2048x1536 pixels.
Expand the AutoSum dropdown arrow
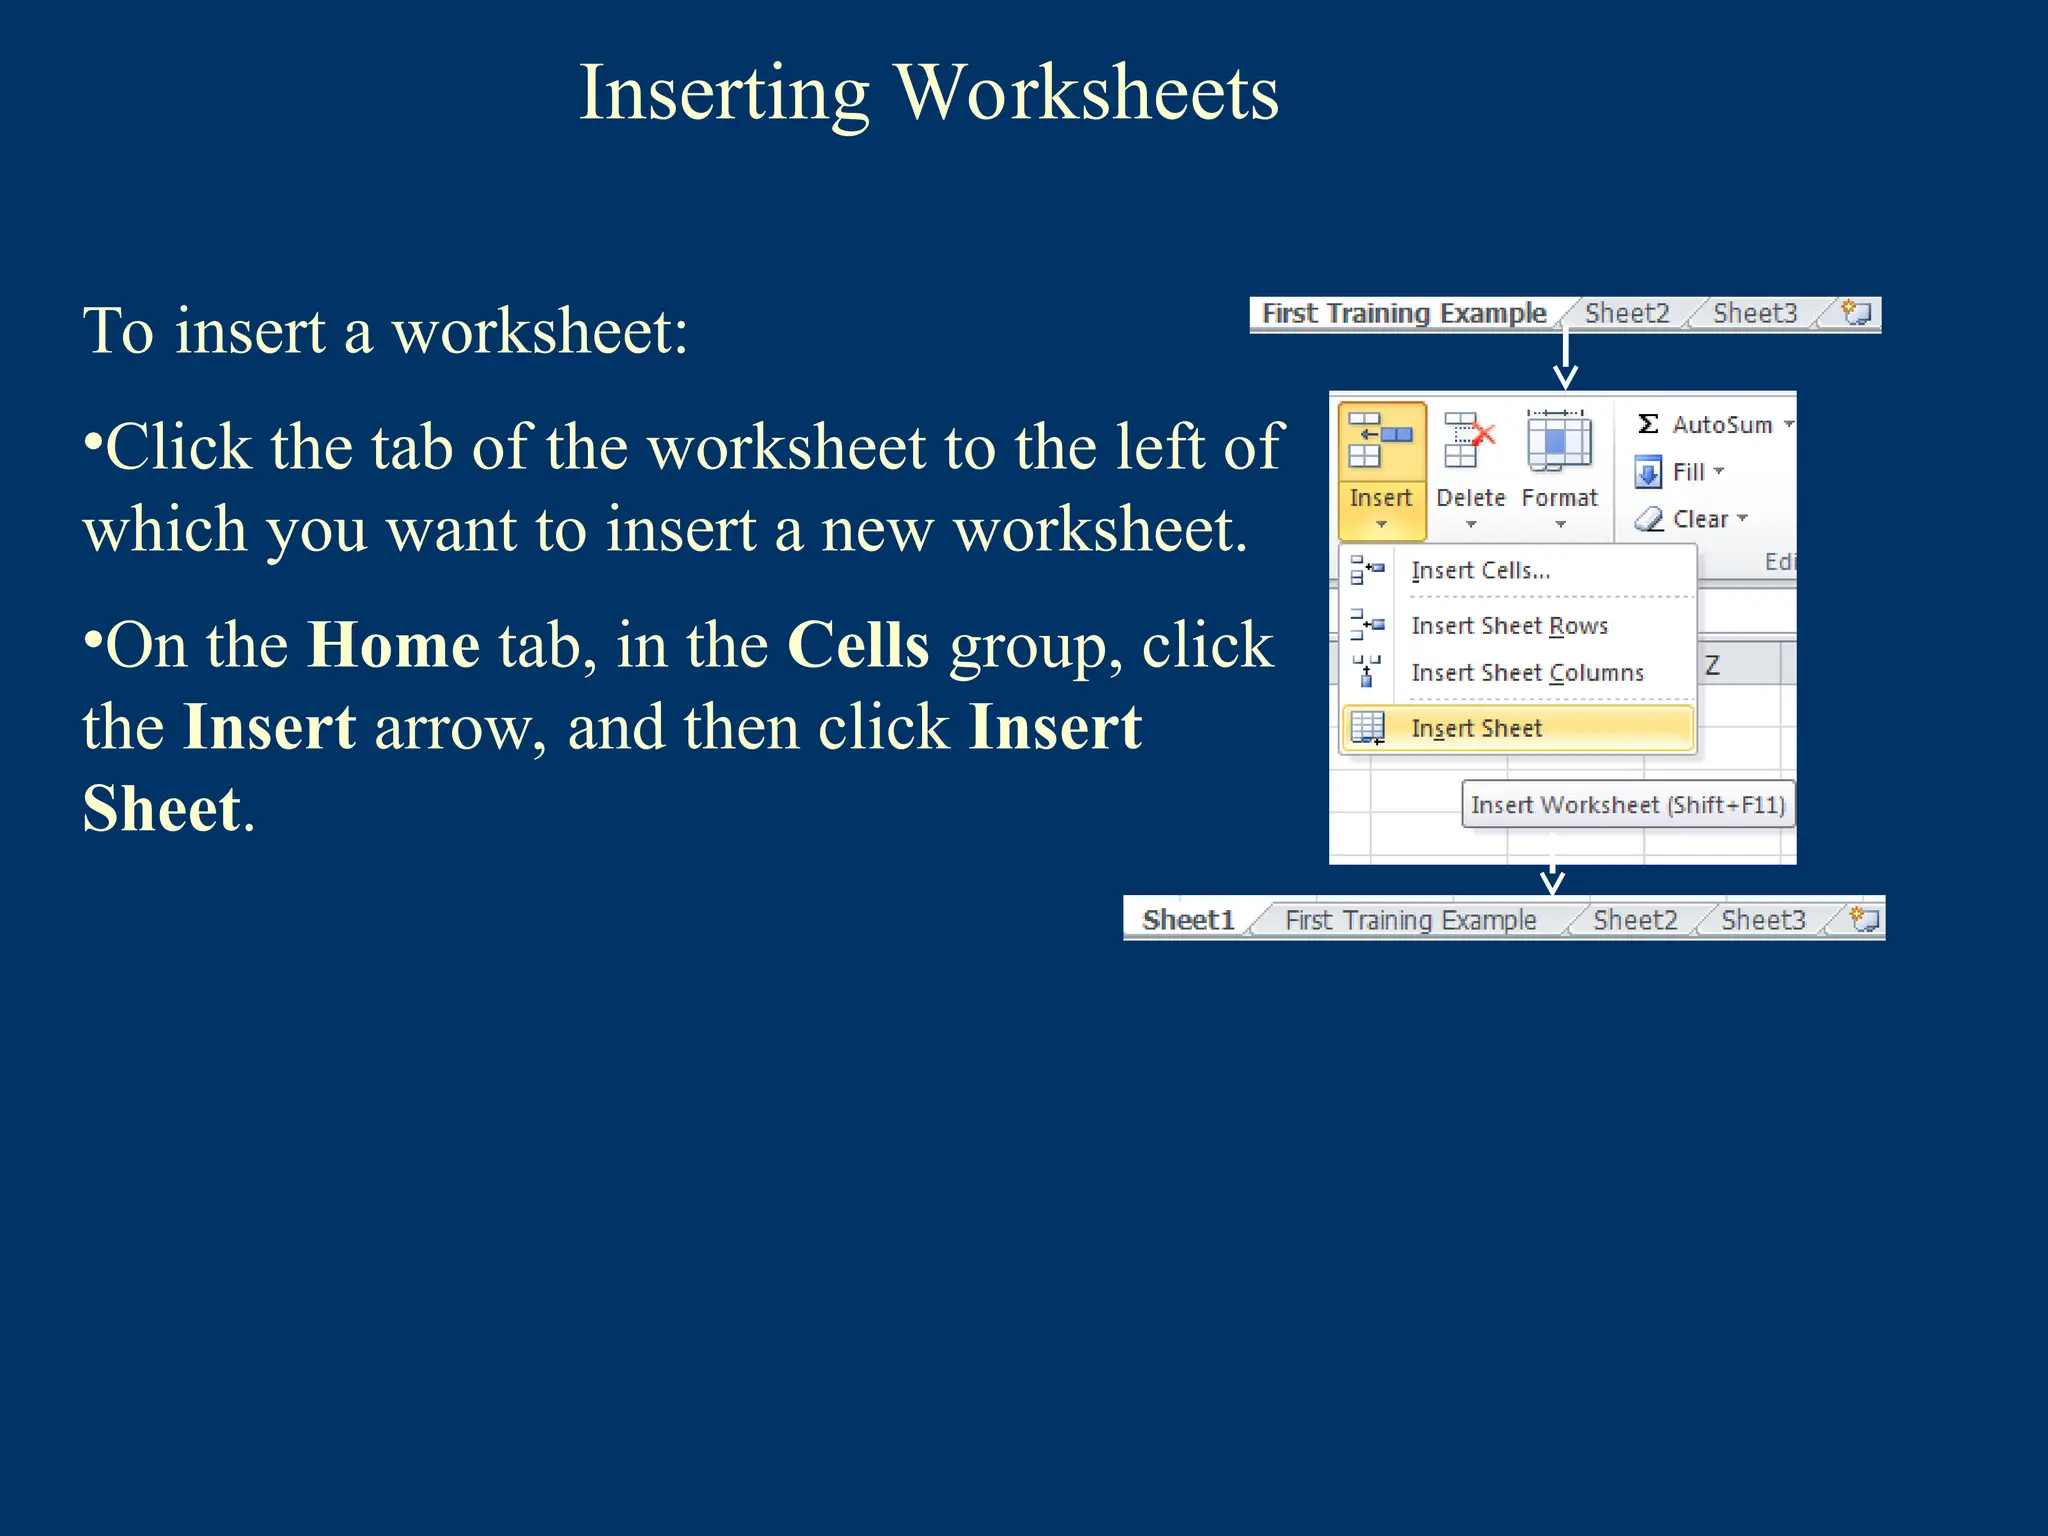click(x=1788, y=424)
